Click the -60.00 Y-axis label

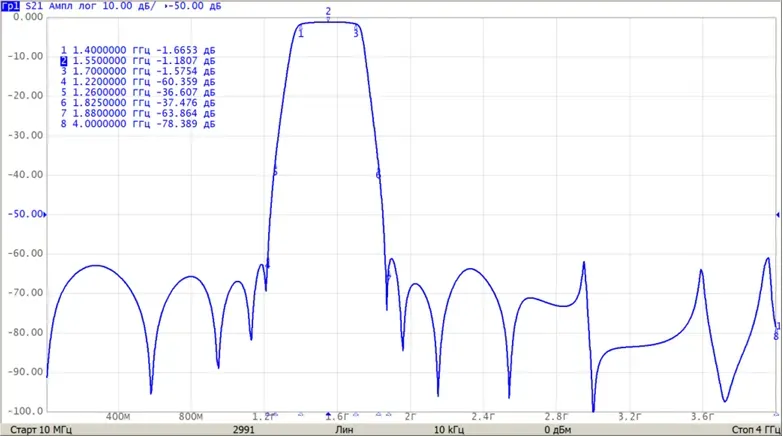tap(25, 254)
